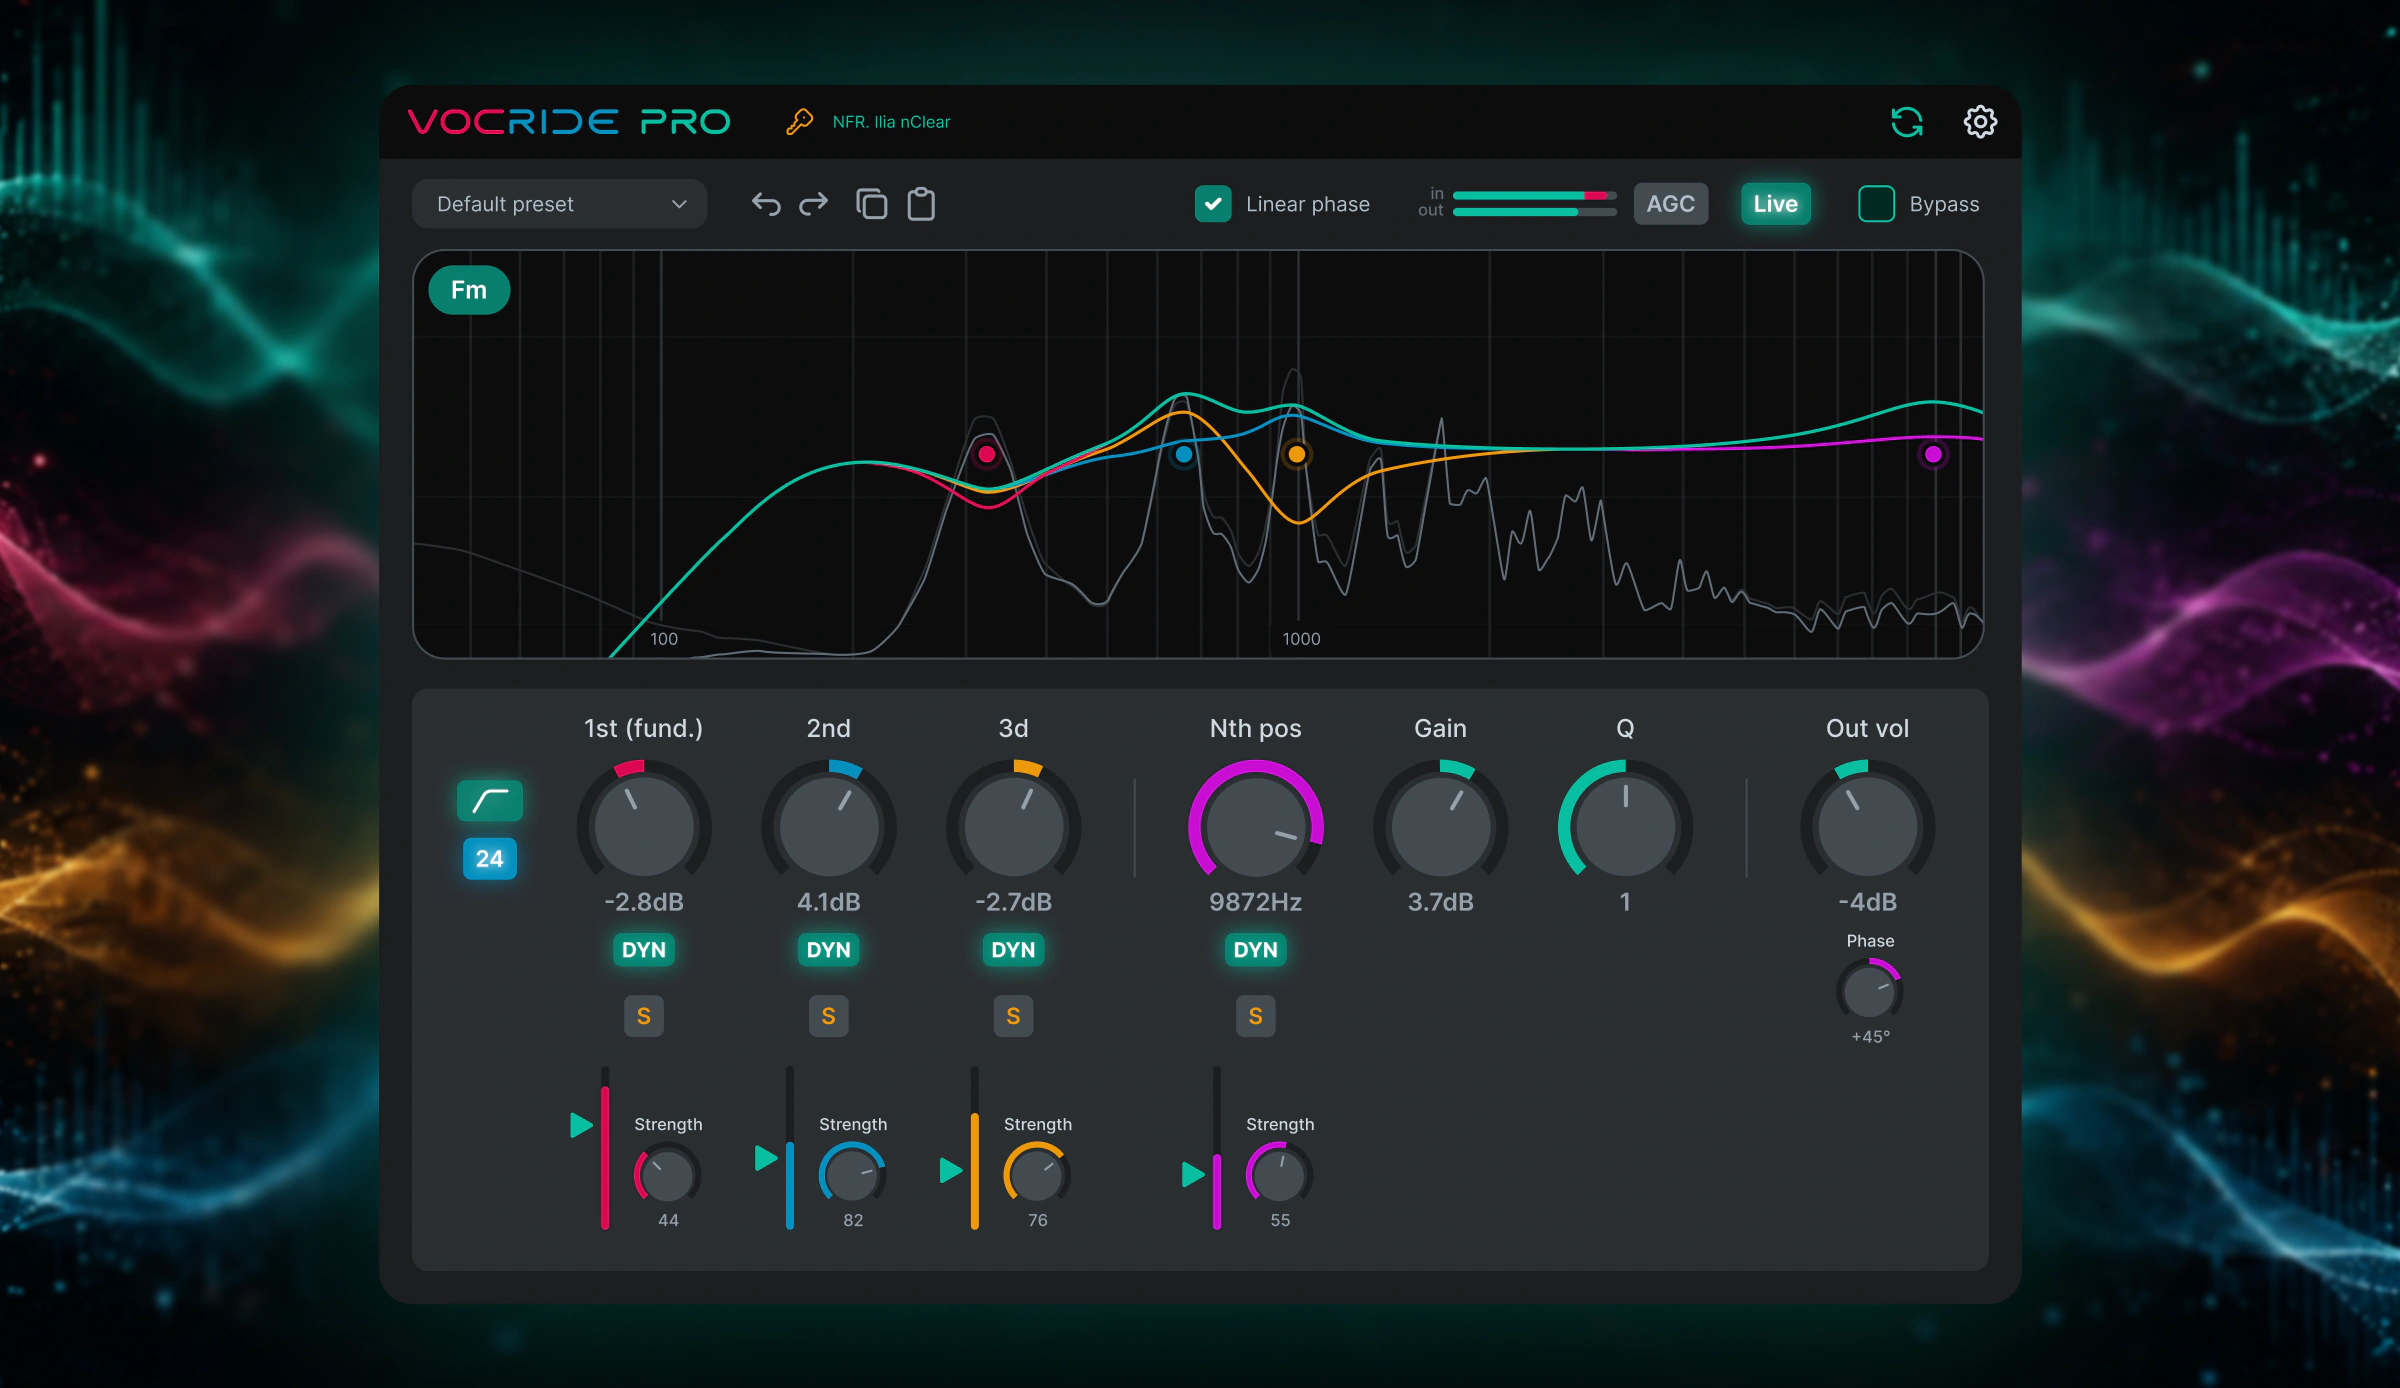Toggle DYN under 1st (fund.)
This screenshot has width=2400, height=1388.
[643, 950]
